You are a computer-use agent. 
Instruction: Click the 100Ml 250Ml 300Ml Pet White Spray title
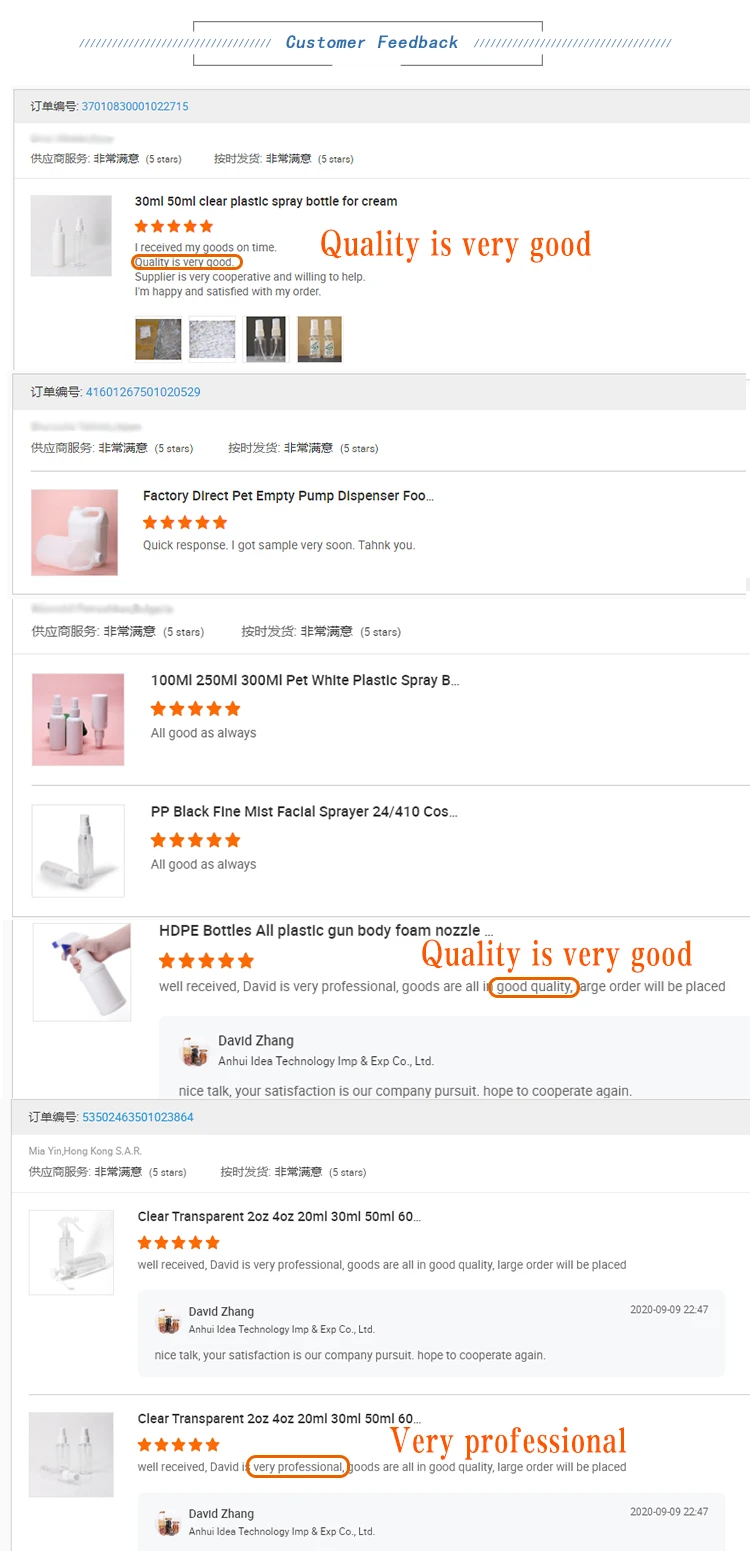pos(305,681)
